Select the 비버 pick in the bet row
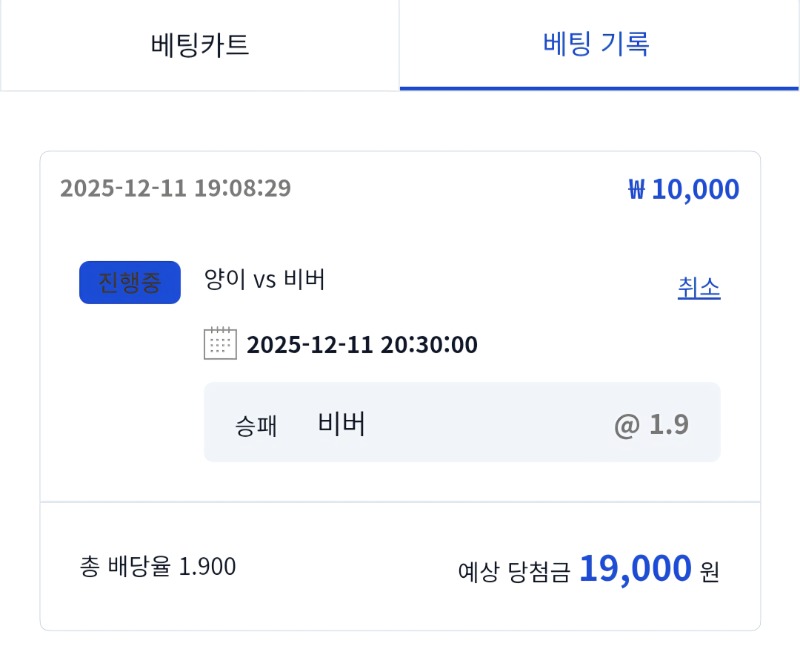Viewport: 800px width, 655px height. (x=340, y=422)
